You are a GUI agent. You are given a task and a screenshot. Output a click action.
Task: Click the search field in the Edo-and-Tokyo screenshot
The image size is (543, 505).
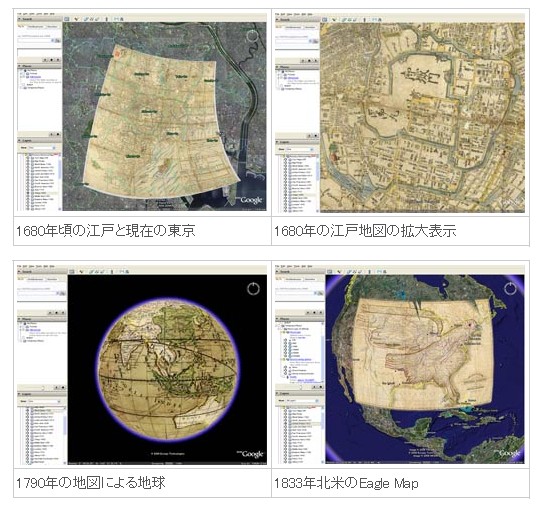pyautogui.click(x=36, y=41)
